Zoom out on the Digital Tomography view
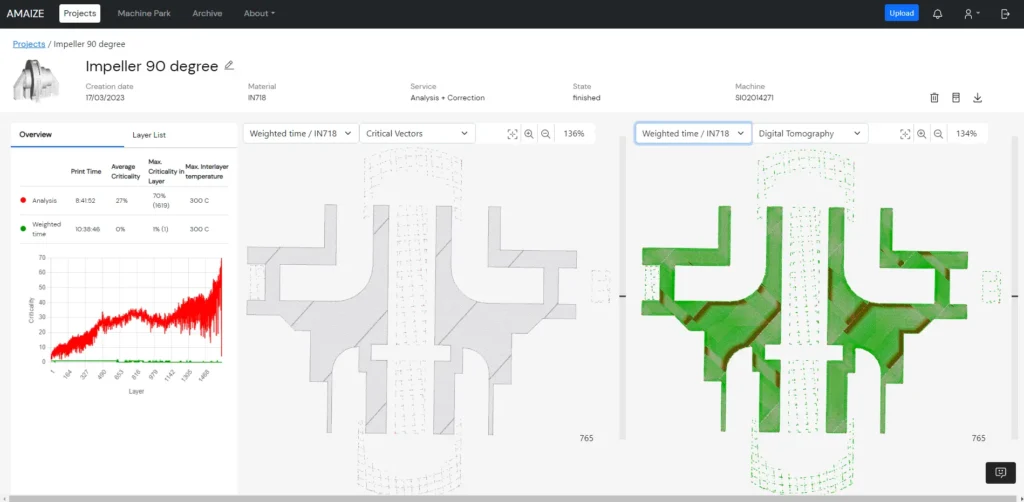This screenshot has width=1024, height=502. click(x=938, y=134)
